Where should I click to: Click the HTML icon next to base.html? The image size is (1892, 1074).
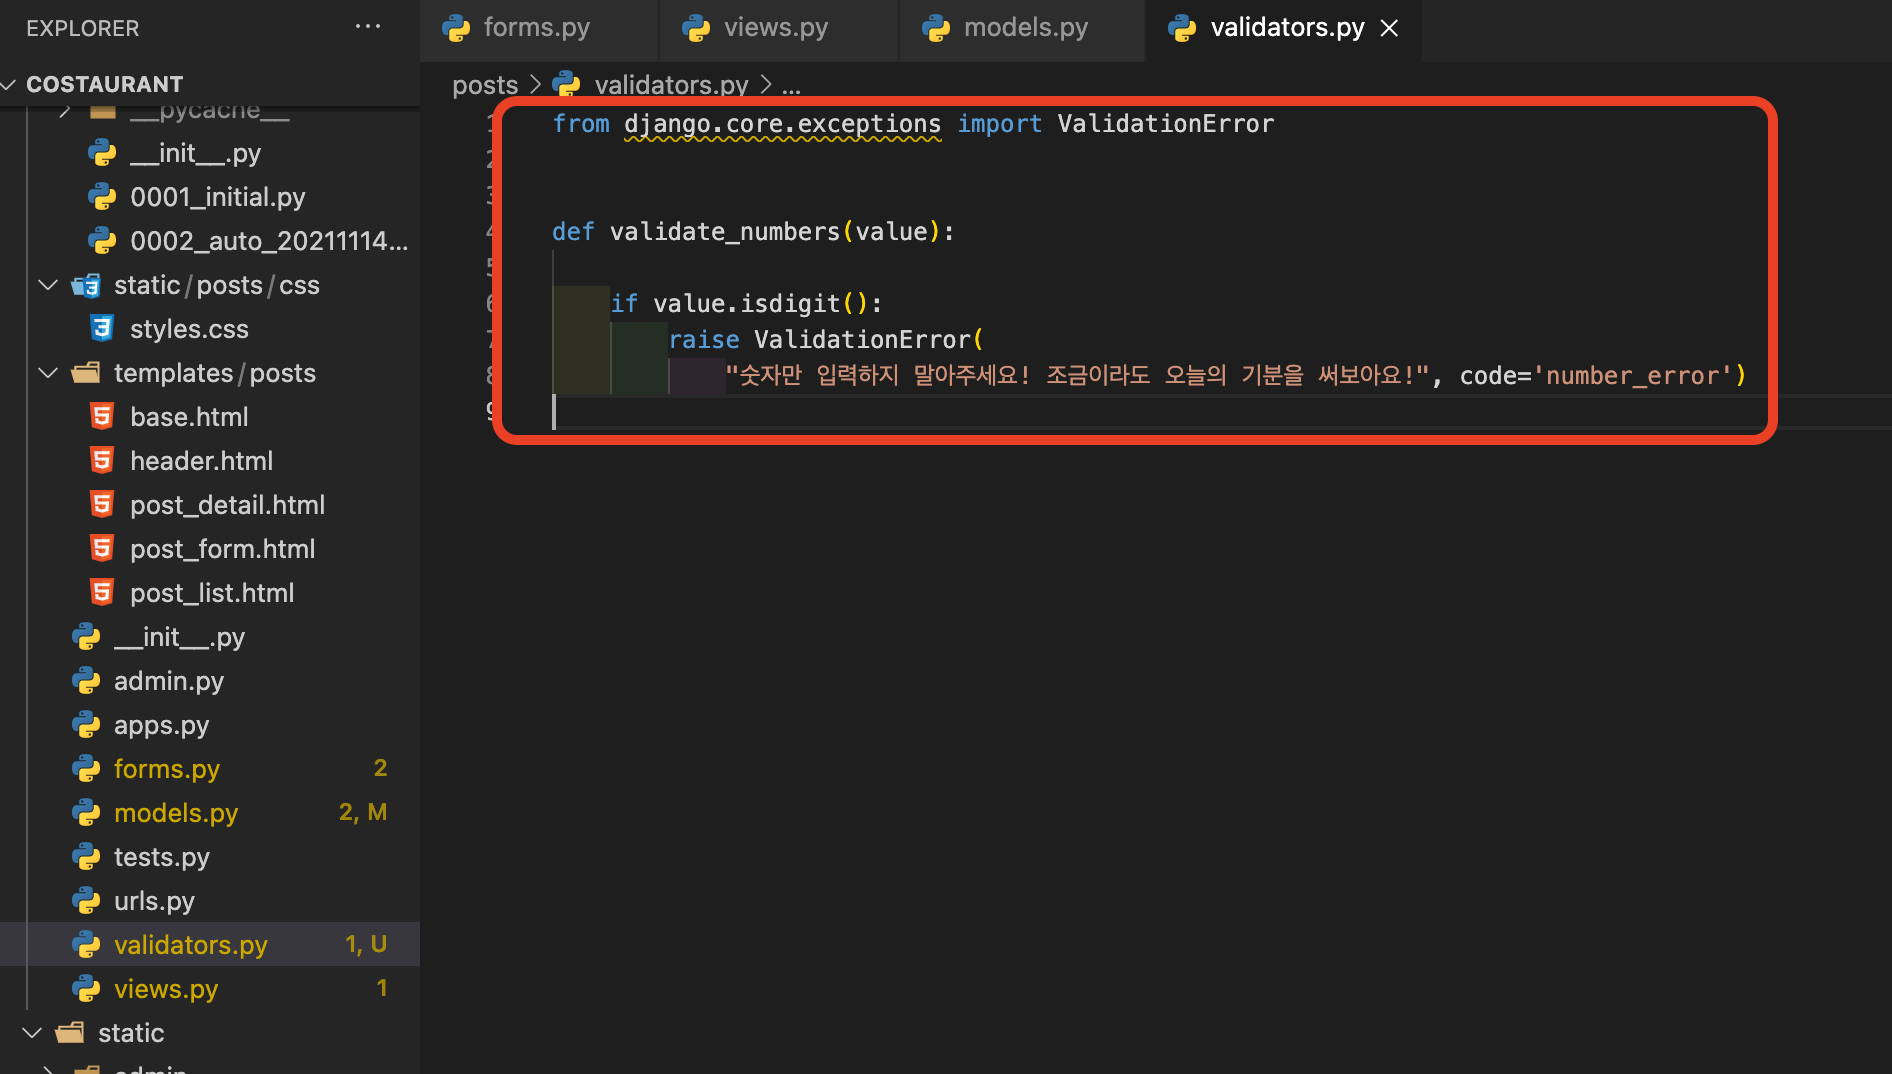click(x=101, y=416)
